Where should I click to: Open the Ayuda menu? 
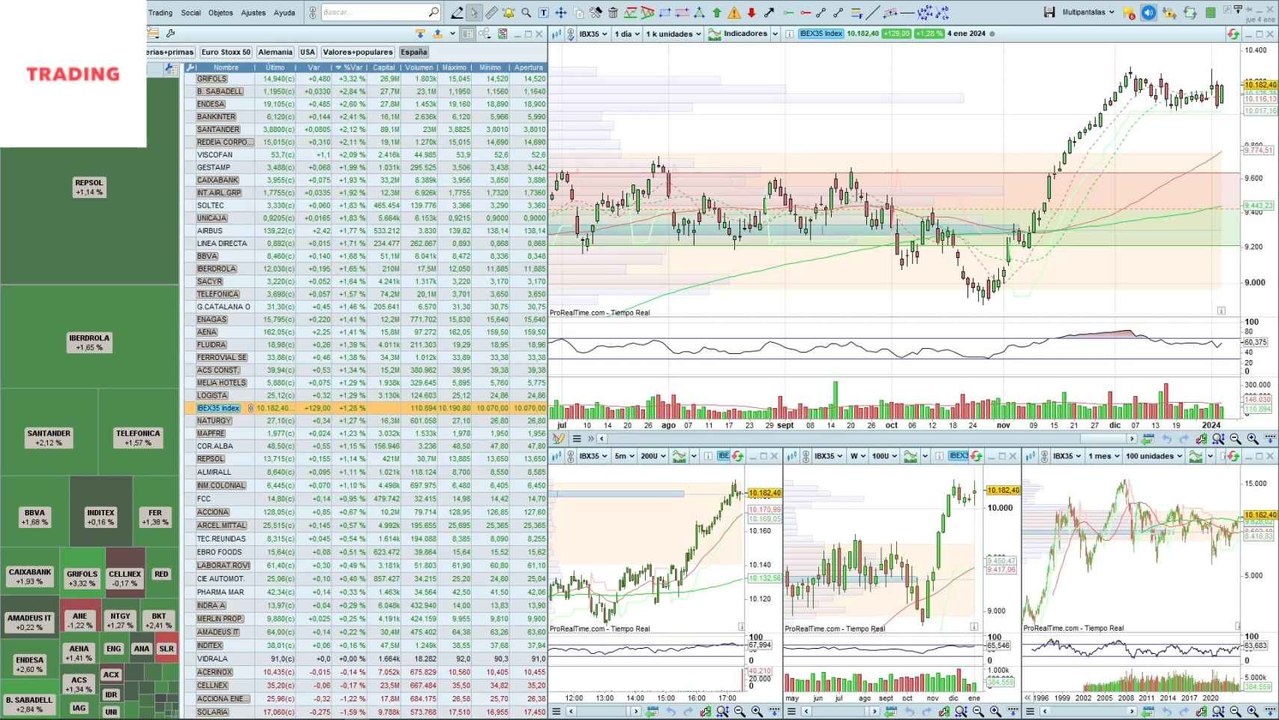(284, 13)
